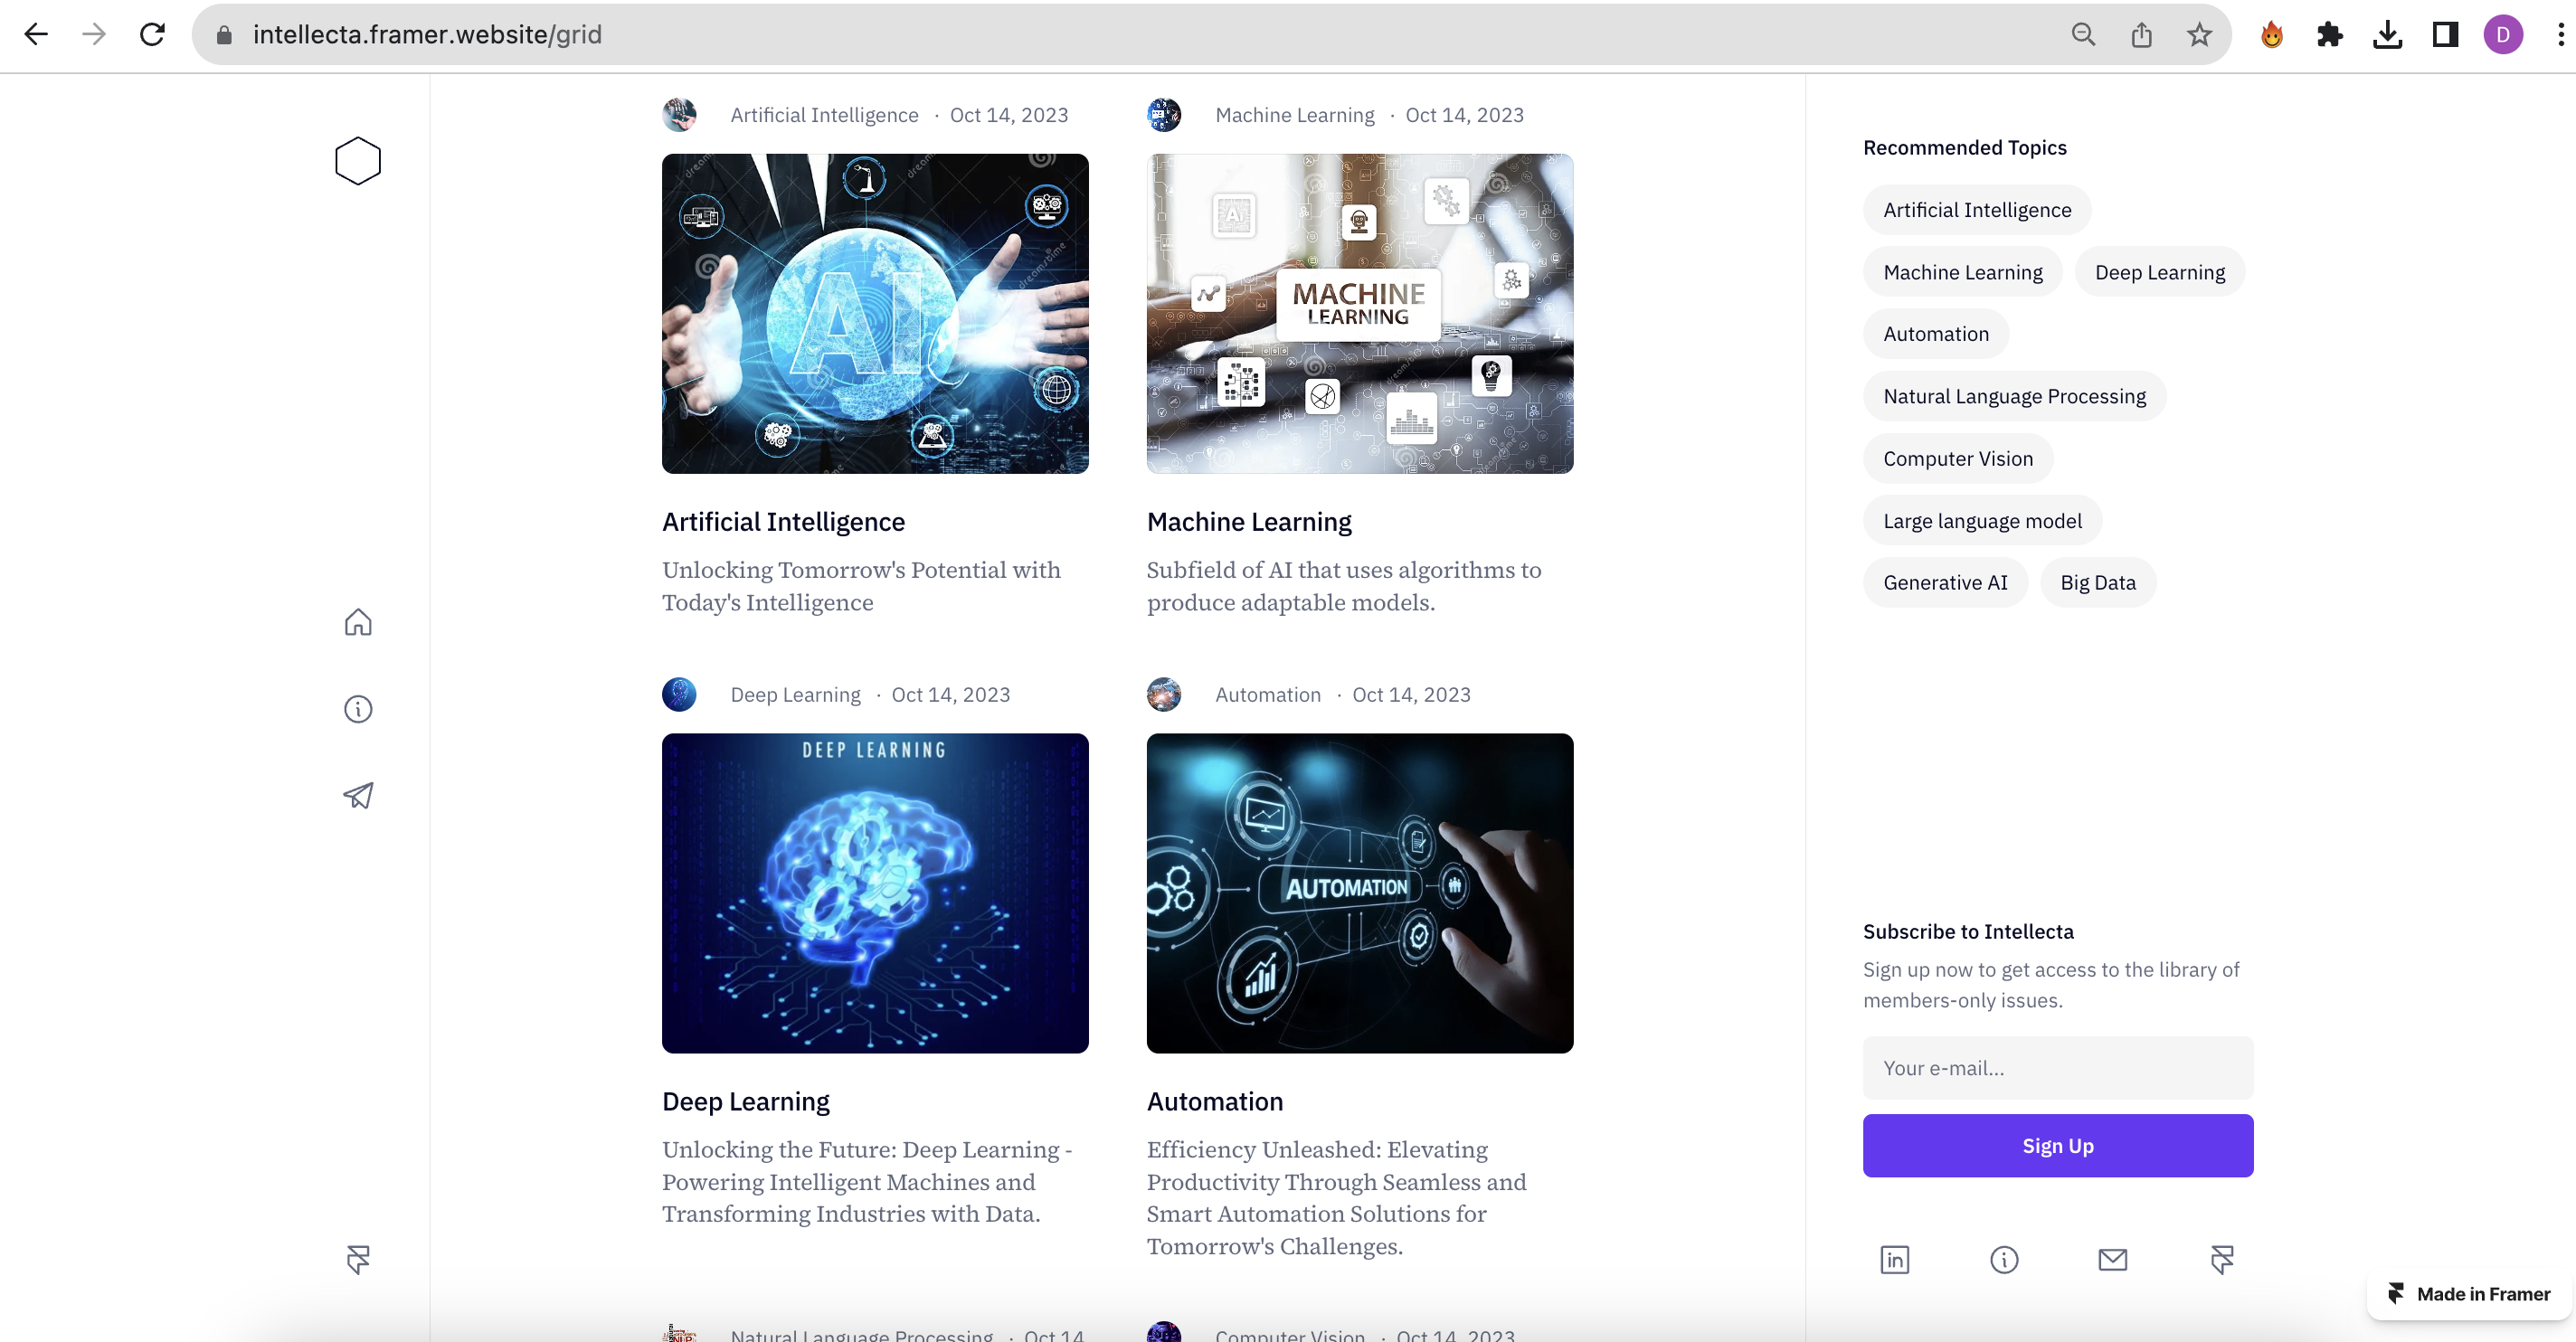Open the LinkedIn icon below Sign Up
Viewport: 2576px width, 1342px height.
pos(1894,1259)
